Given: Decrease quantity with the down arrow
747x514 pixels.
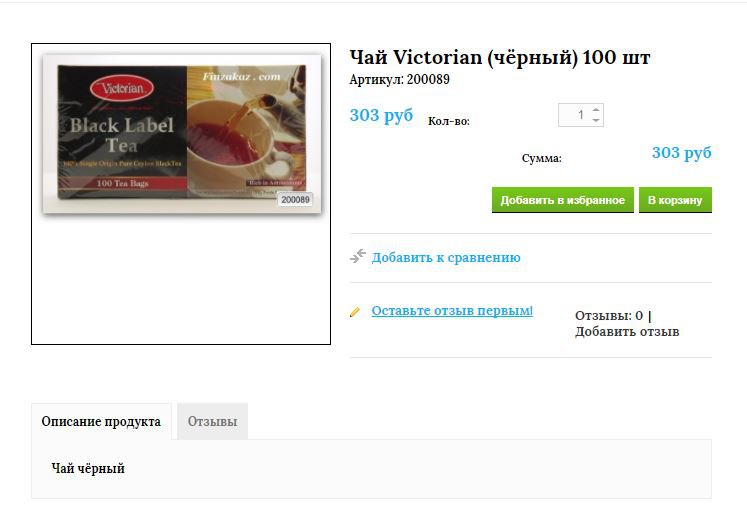Looking at the screenshot, I should (x=596, y=120).
